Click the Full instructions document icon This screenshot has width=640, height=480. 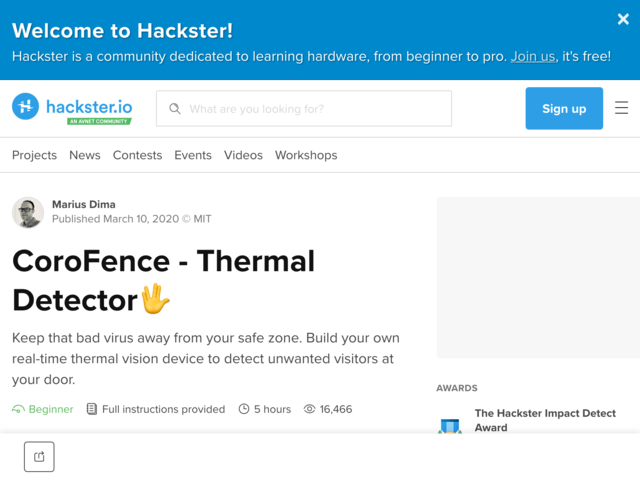coord(92,409)
